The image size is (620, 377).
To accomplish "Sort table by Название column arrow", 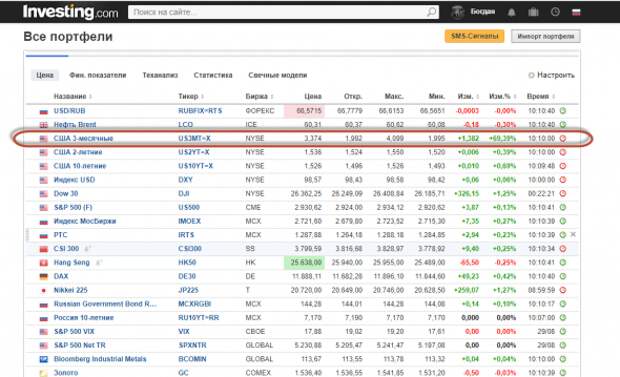I will (x=91, y=97).
